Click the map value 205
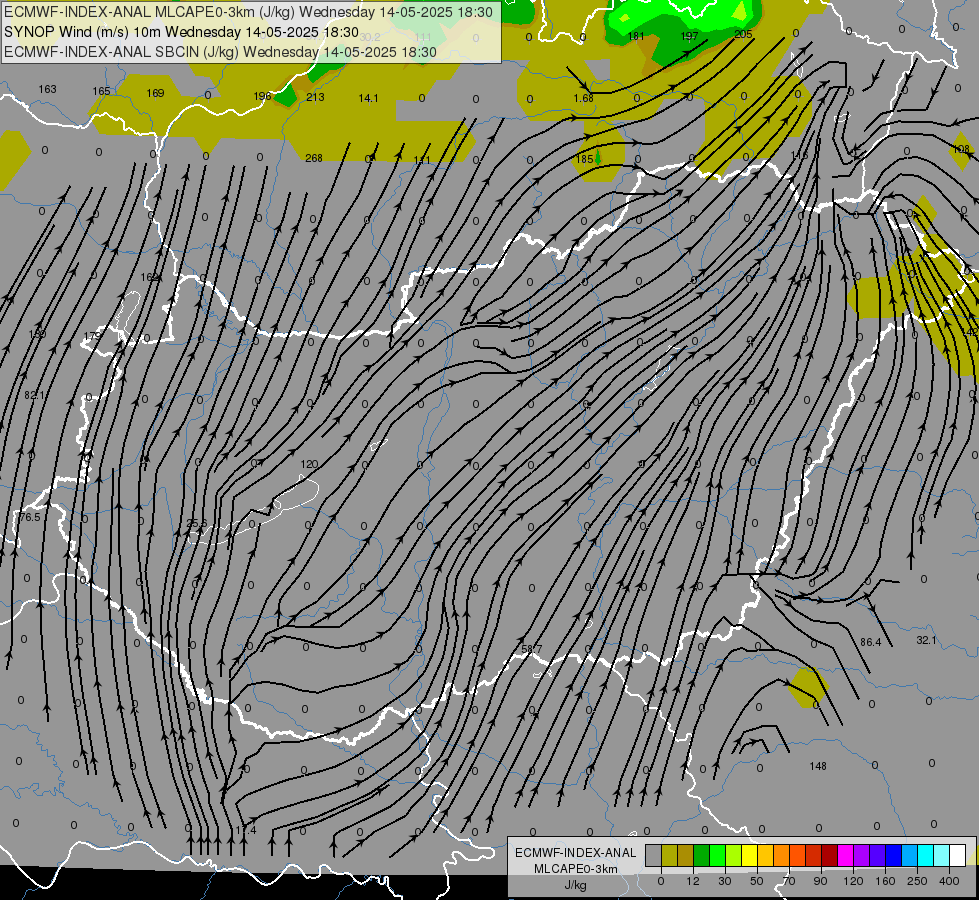979x900 pixels. coord(743,34)
